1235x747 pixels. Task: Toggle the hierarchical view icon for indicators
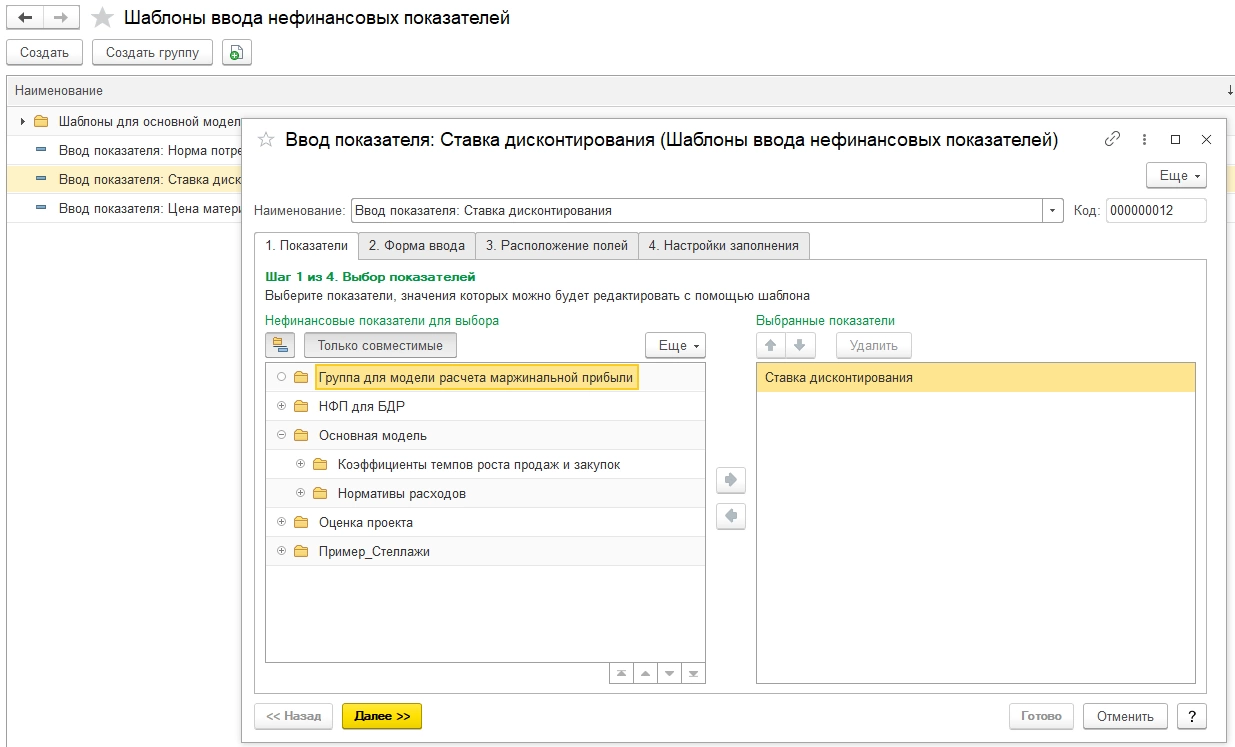pos(280,345)
